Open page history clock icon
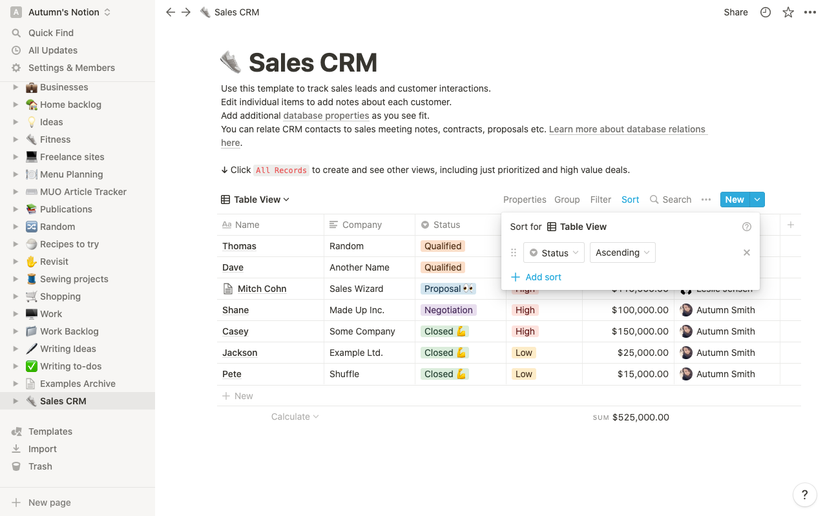This screenshot has width=825, height=516. [765, 12]
